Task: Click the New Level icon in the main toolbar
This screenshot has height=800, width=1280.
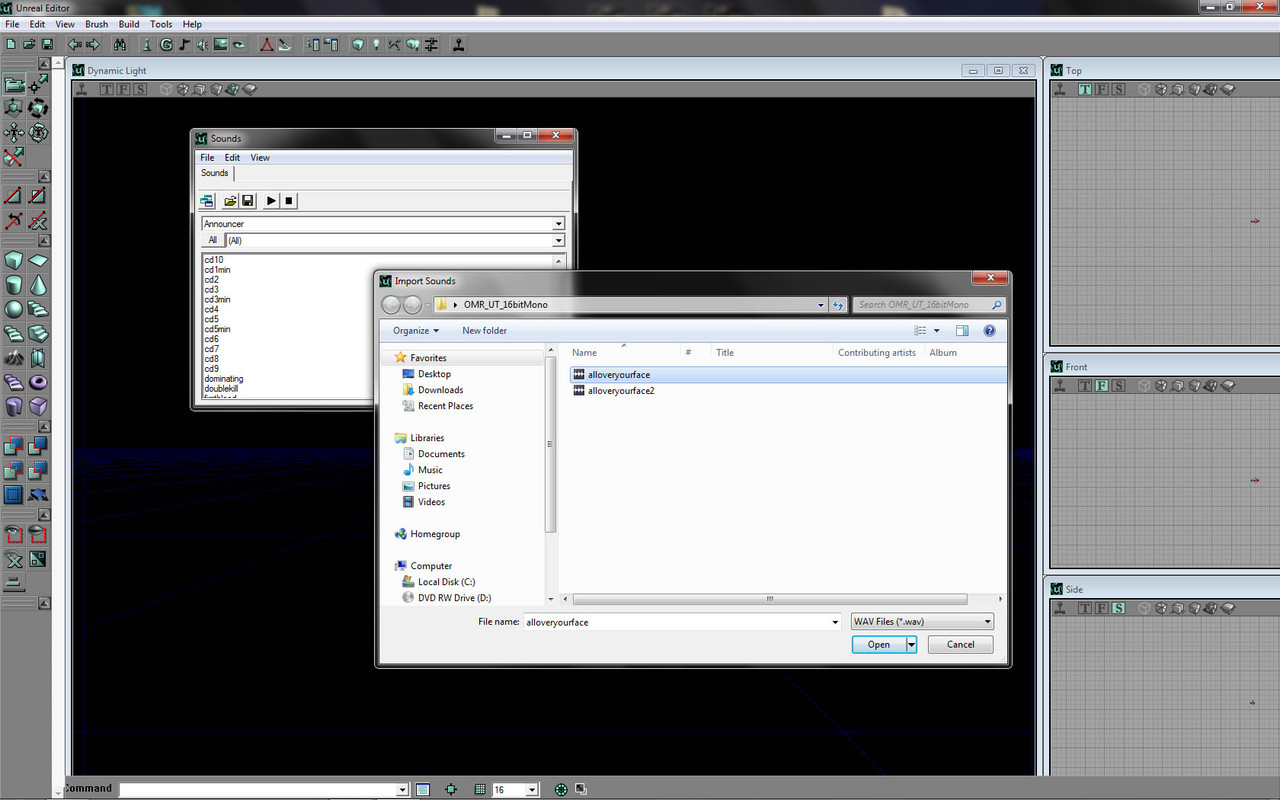Action: tap(11, 45)
